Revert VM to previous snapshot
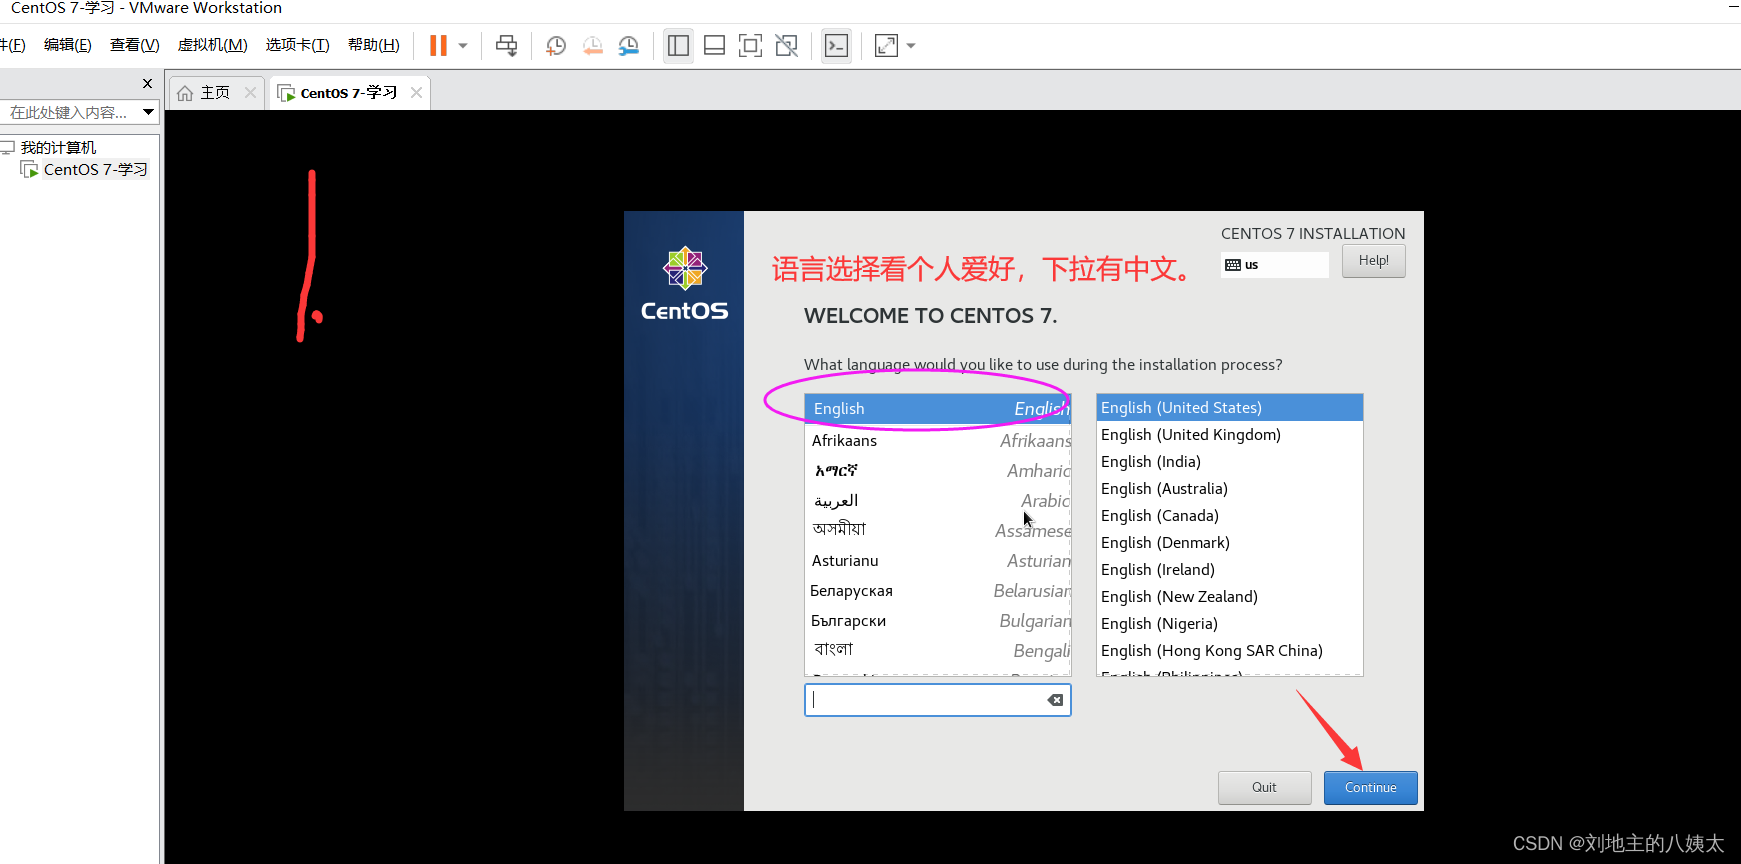The height and width of the screenshot is (864, 1741). click(x=593, y=45)
